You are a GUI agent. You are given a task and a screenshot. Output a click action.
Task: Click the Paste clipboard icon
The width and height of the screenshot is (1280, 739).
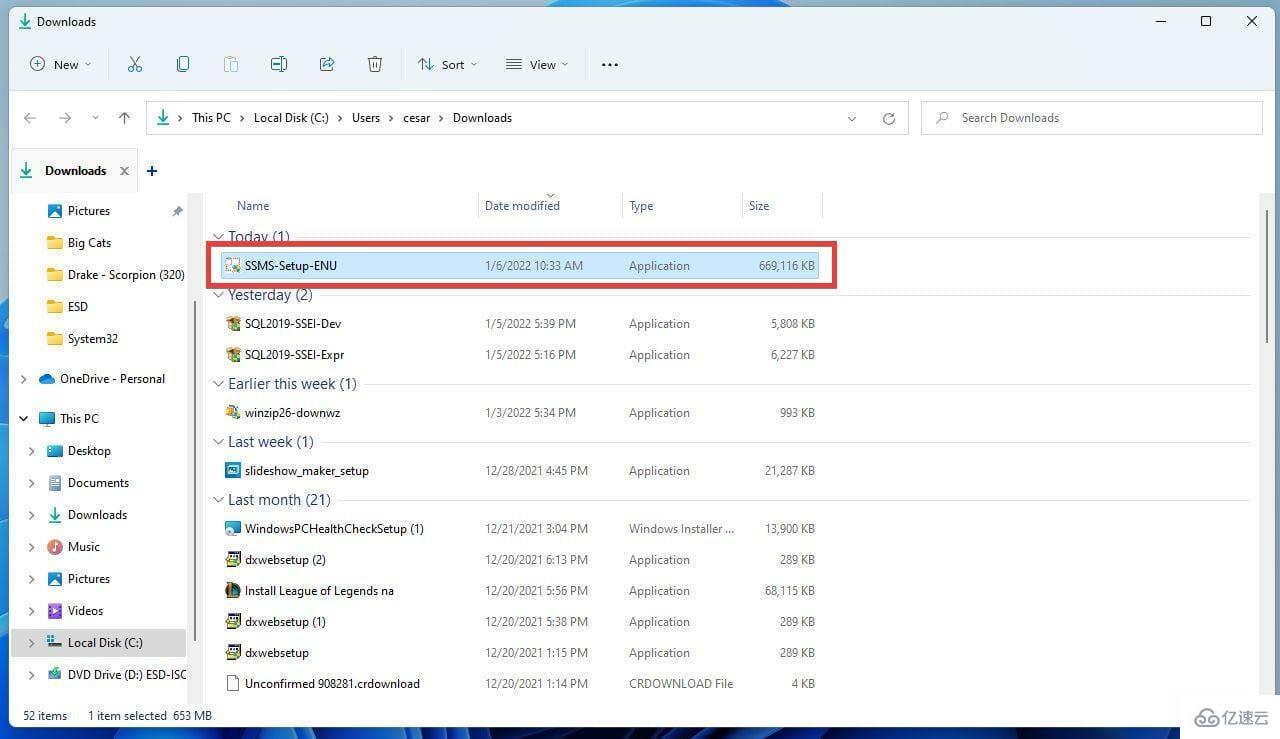pyautogui.click(x=231, y=64)
